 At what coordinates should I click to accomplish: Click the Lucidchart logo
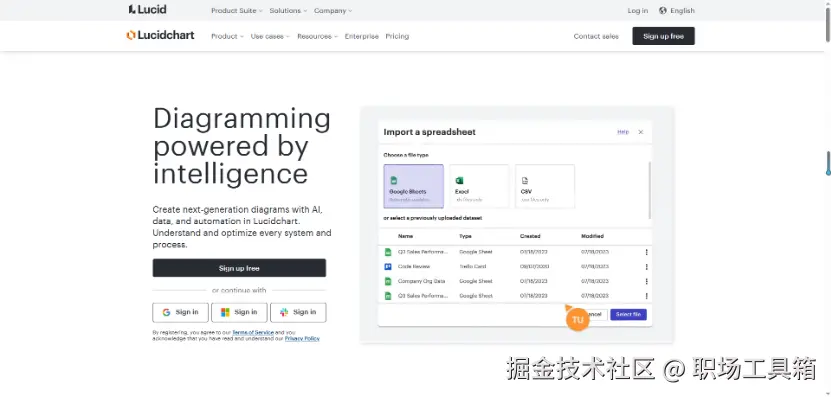click(160, 36)
